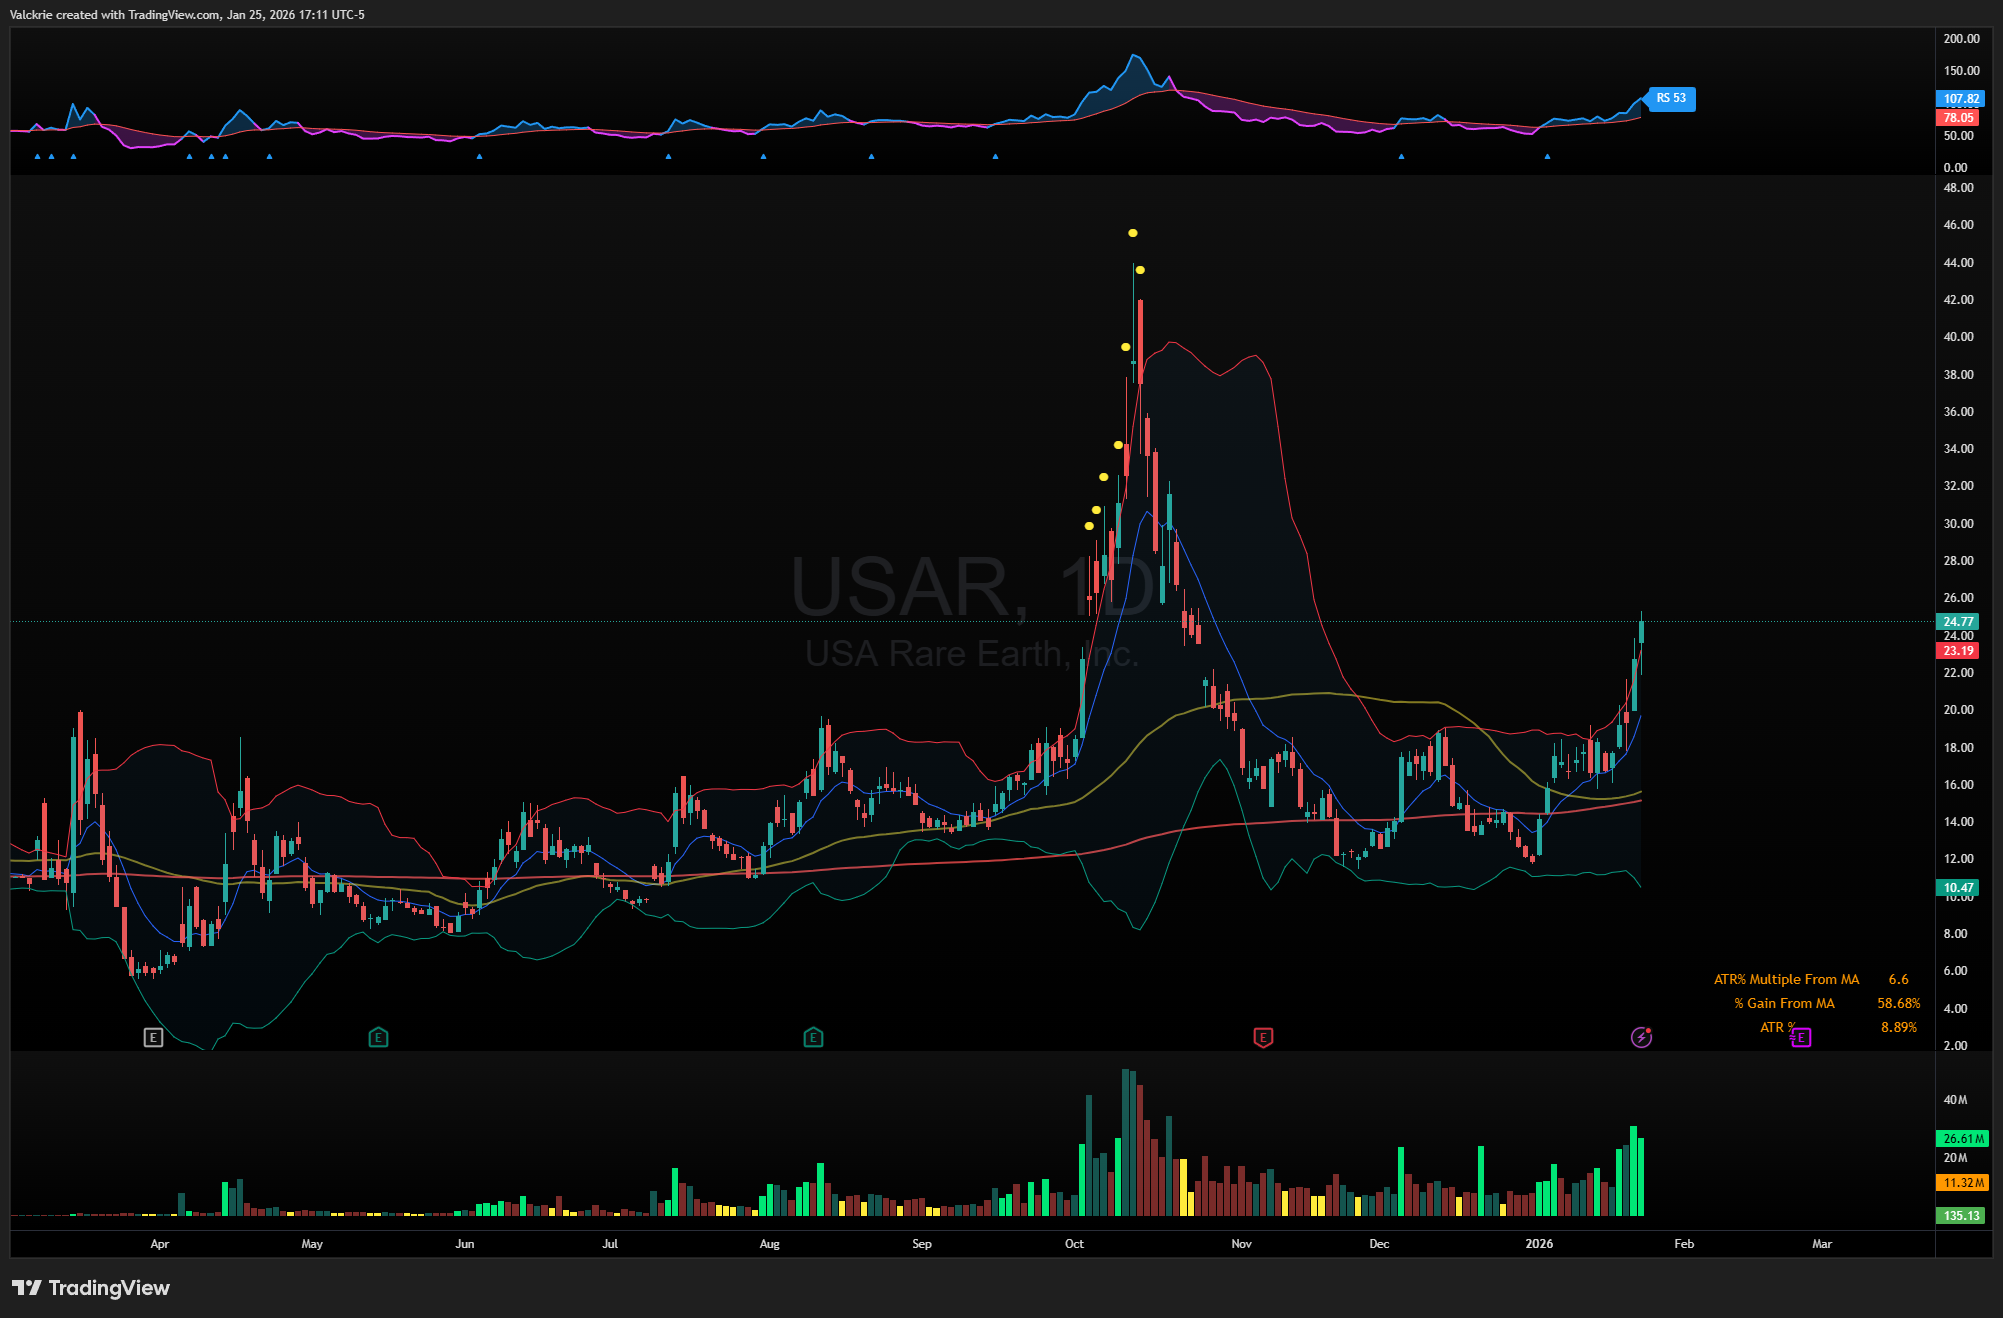Click the 2026 label on time axis
This screenshot has width=2003, height=1318.
1539,1244
